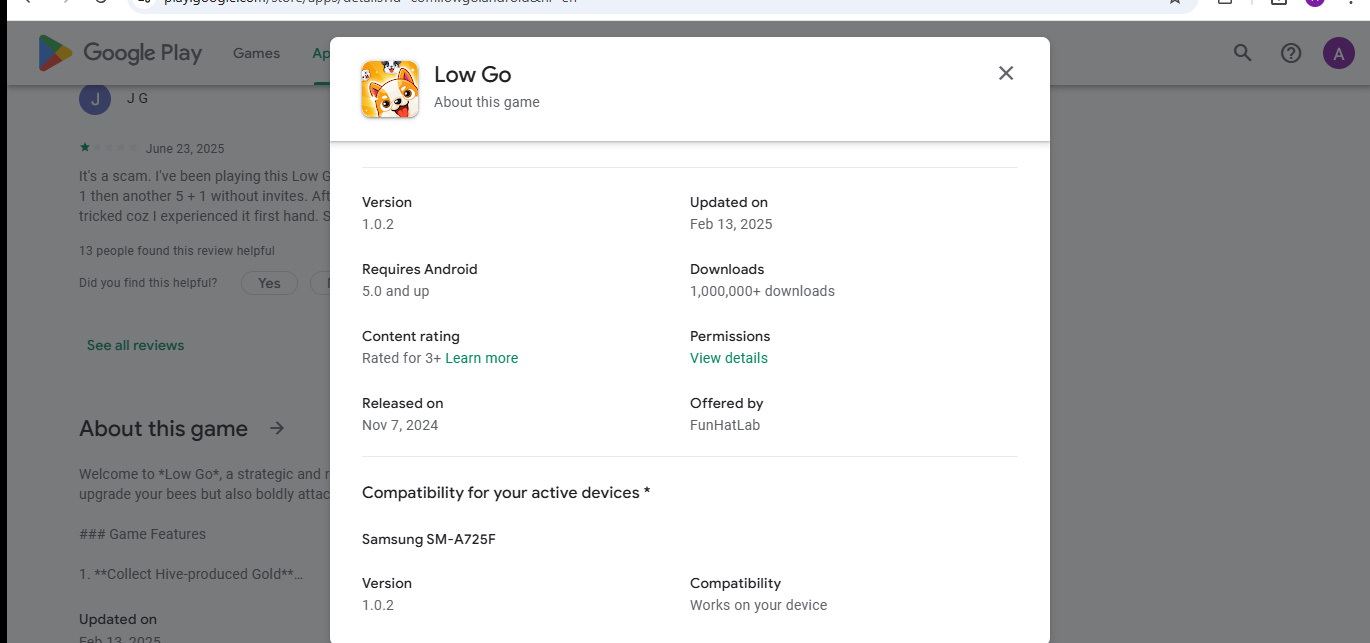Click the Low Go corgi app icon

click(x=390, y=89)
